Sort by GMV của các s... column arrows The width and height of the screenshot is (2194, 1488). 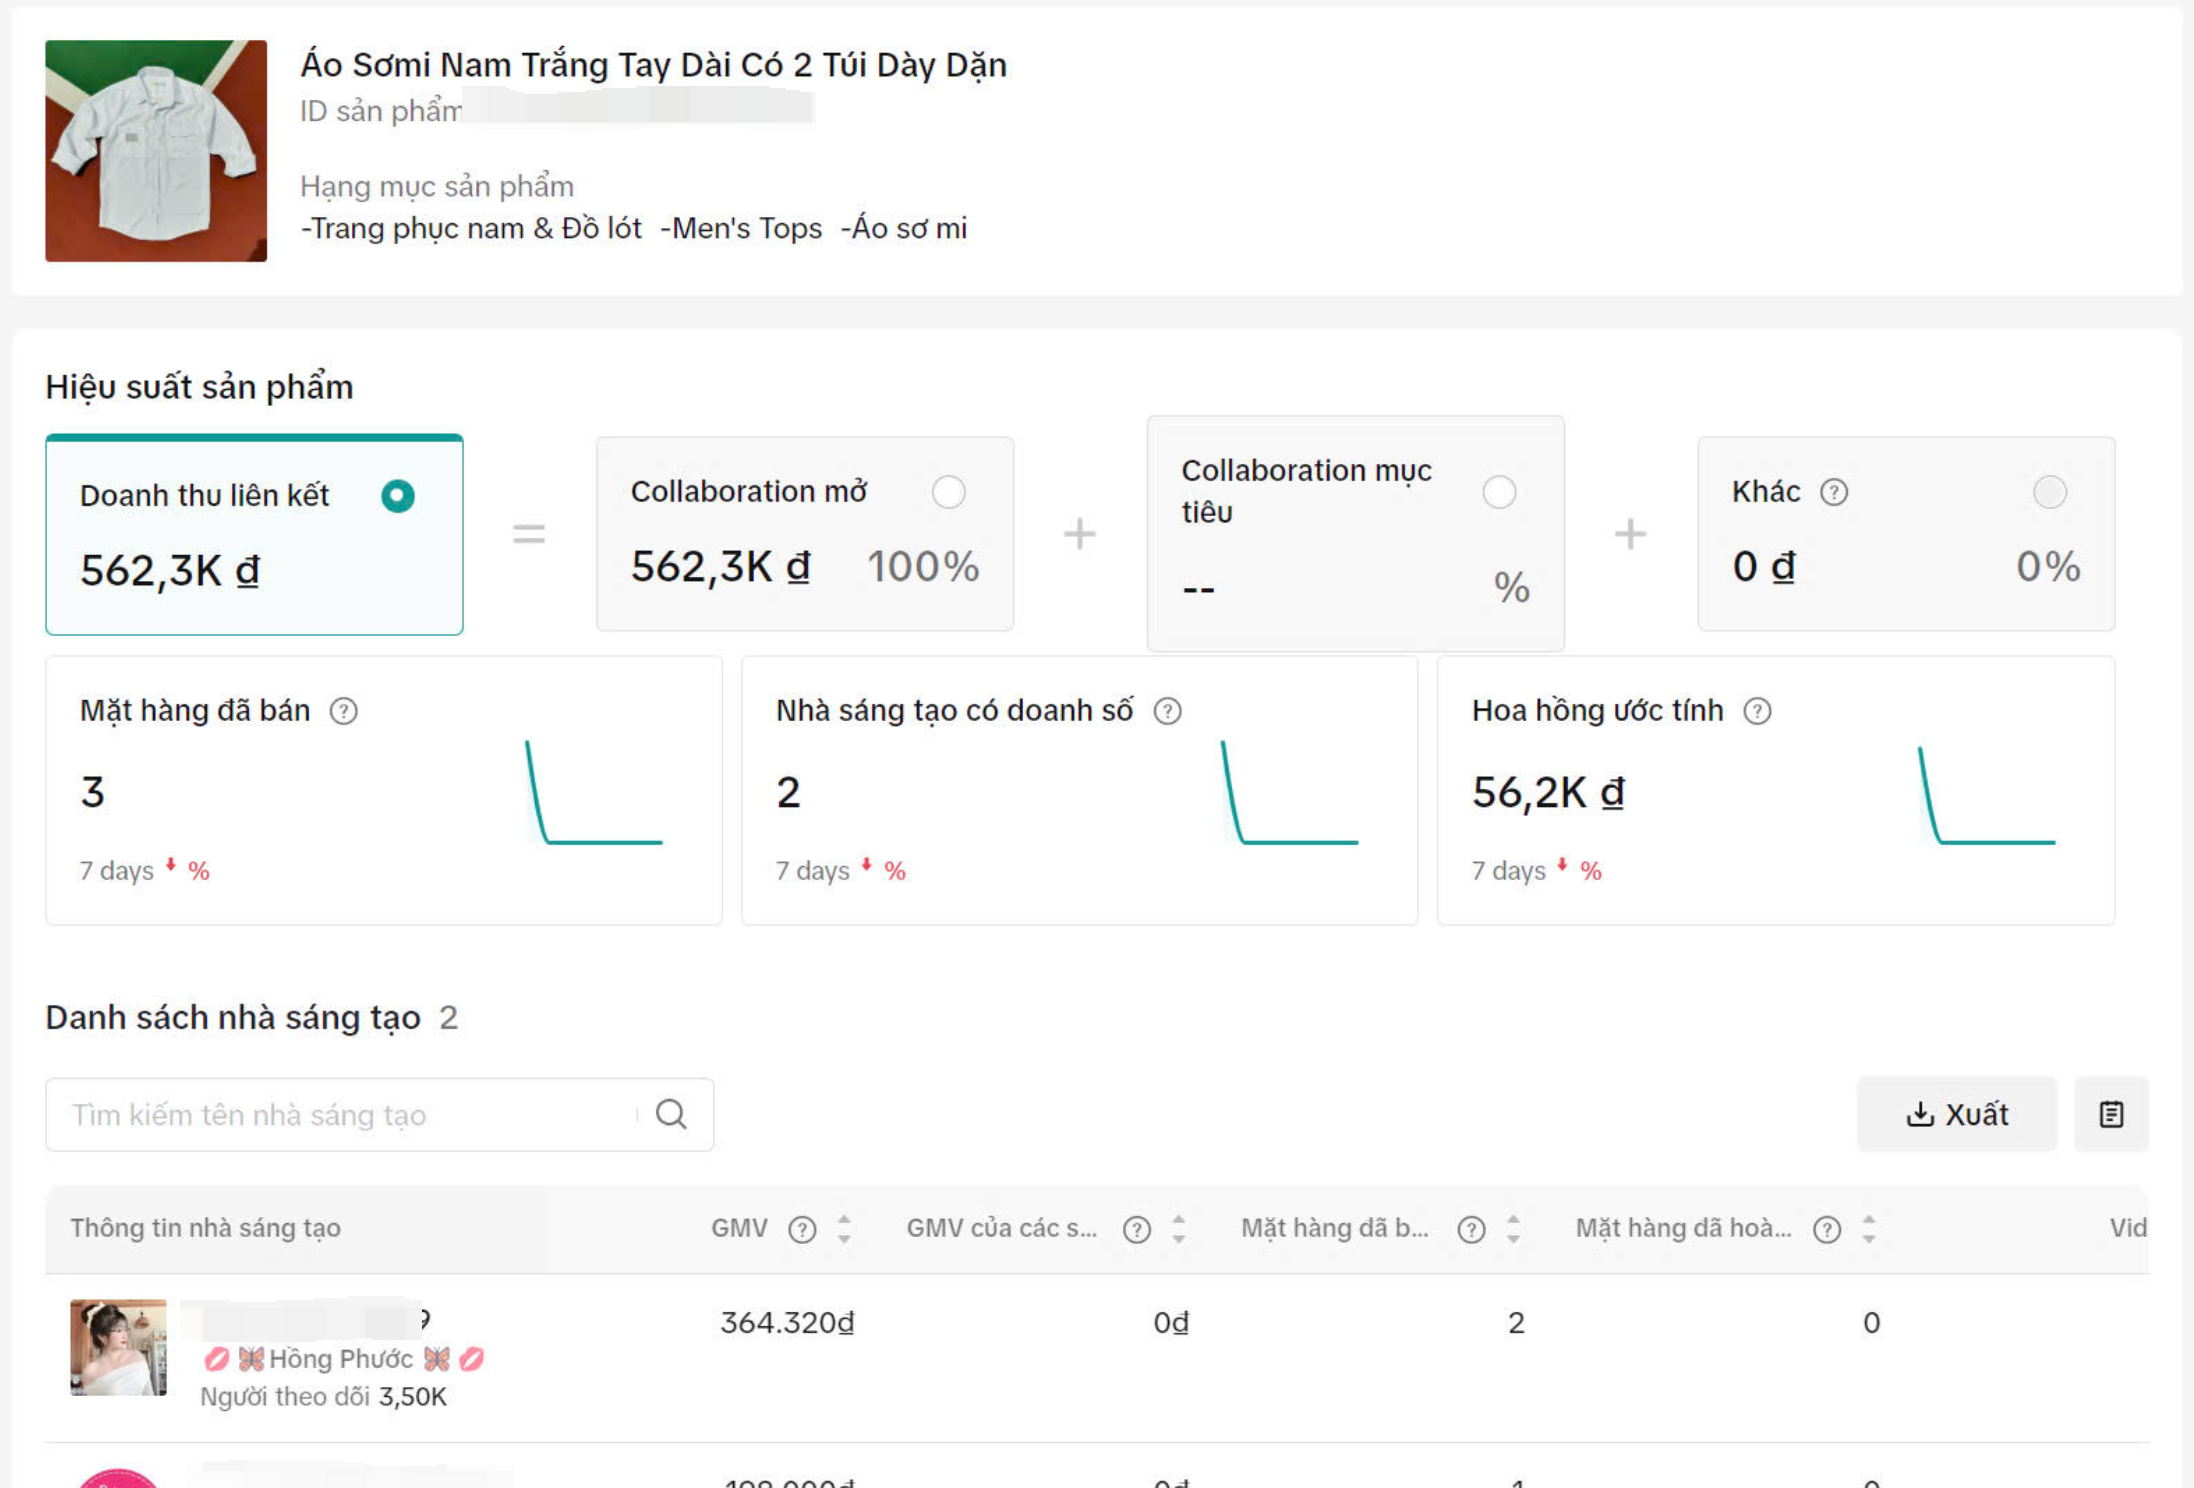pos(1179,1229)
